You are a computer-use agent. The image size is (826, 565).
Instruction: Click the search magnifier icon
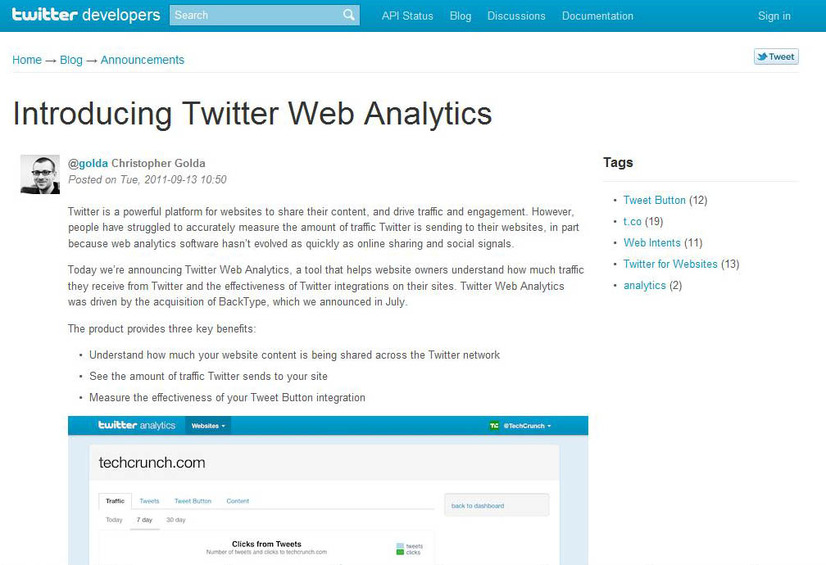tap(349, 15)
